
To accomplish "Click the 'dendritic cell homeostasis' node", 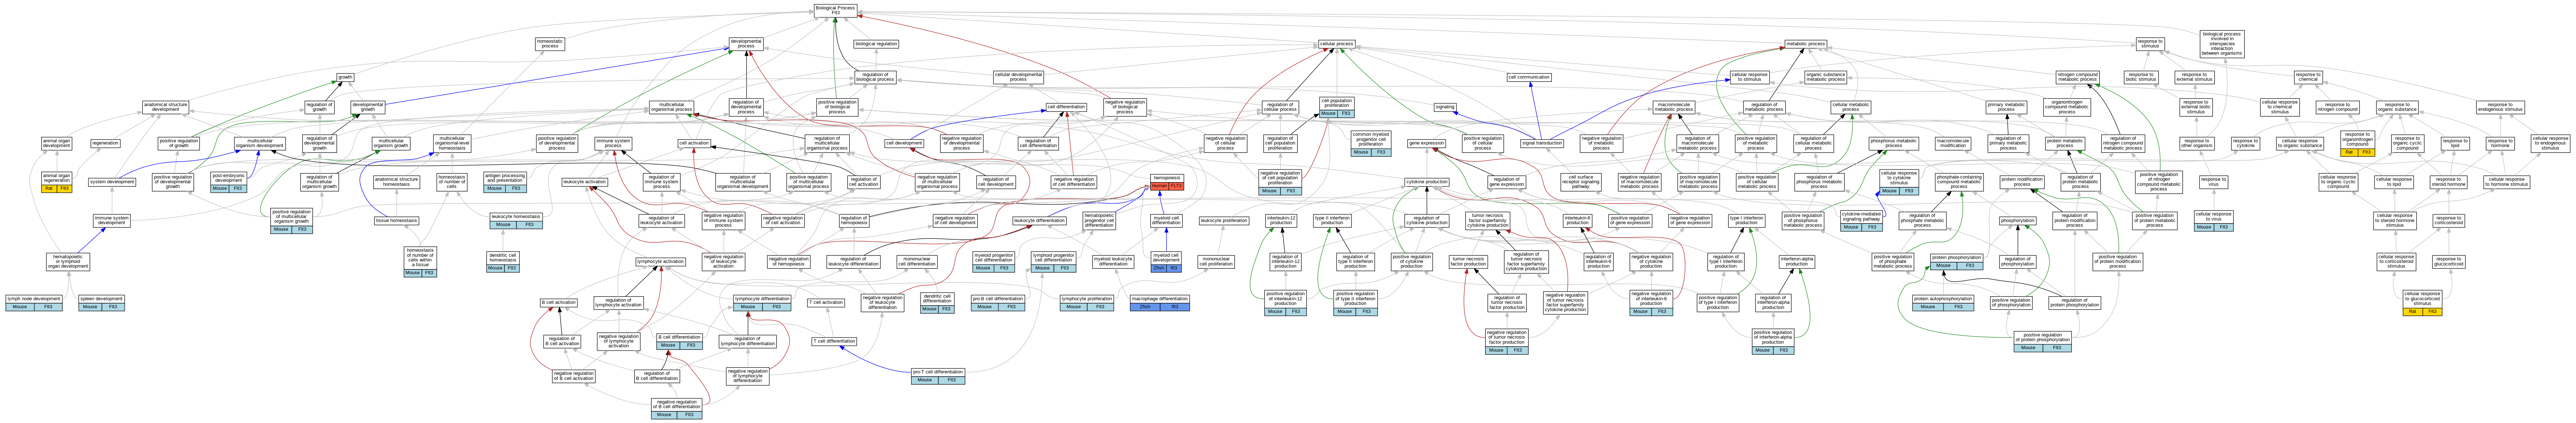I will point(503,261).
